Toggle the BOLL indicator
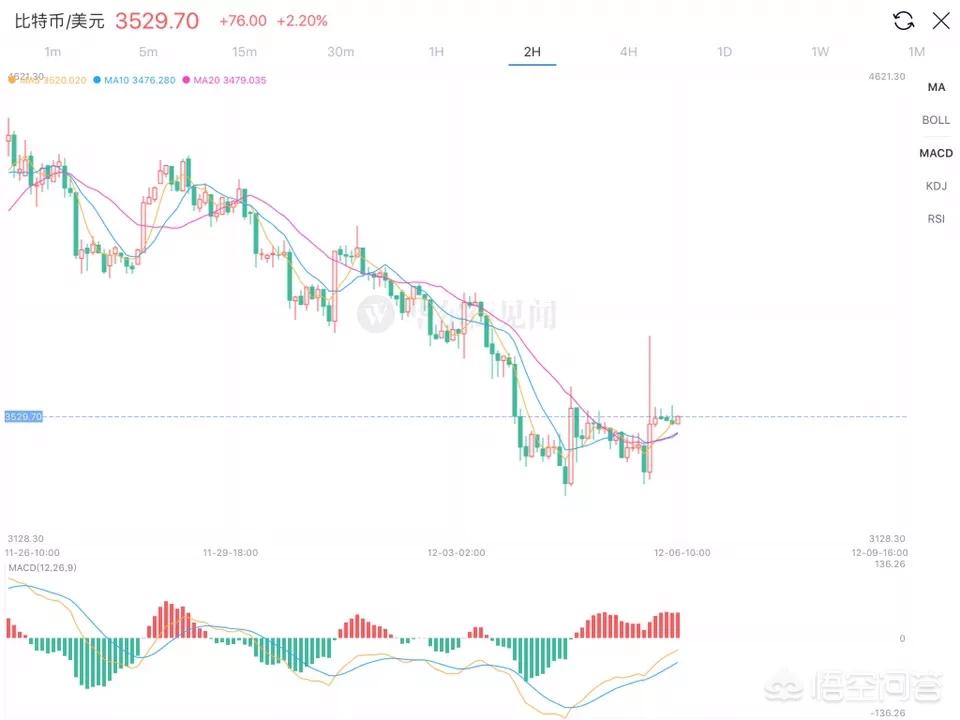The image size is (960, 720). coord(936,120)
